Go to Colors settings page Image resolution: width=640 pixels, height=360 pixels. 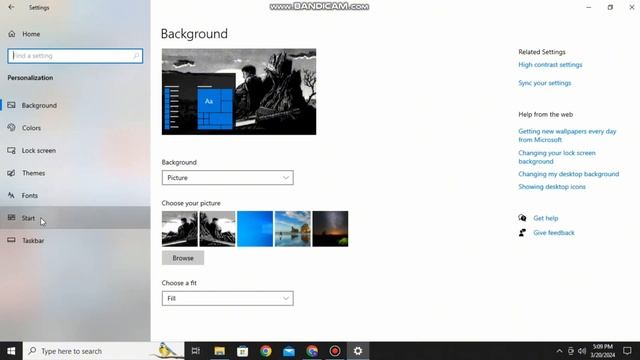75,128
